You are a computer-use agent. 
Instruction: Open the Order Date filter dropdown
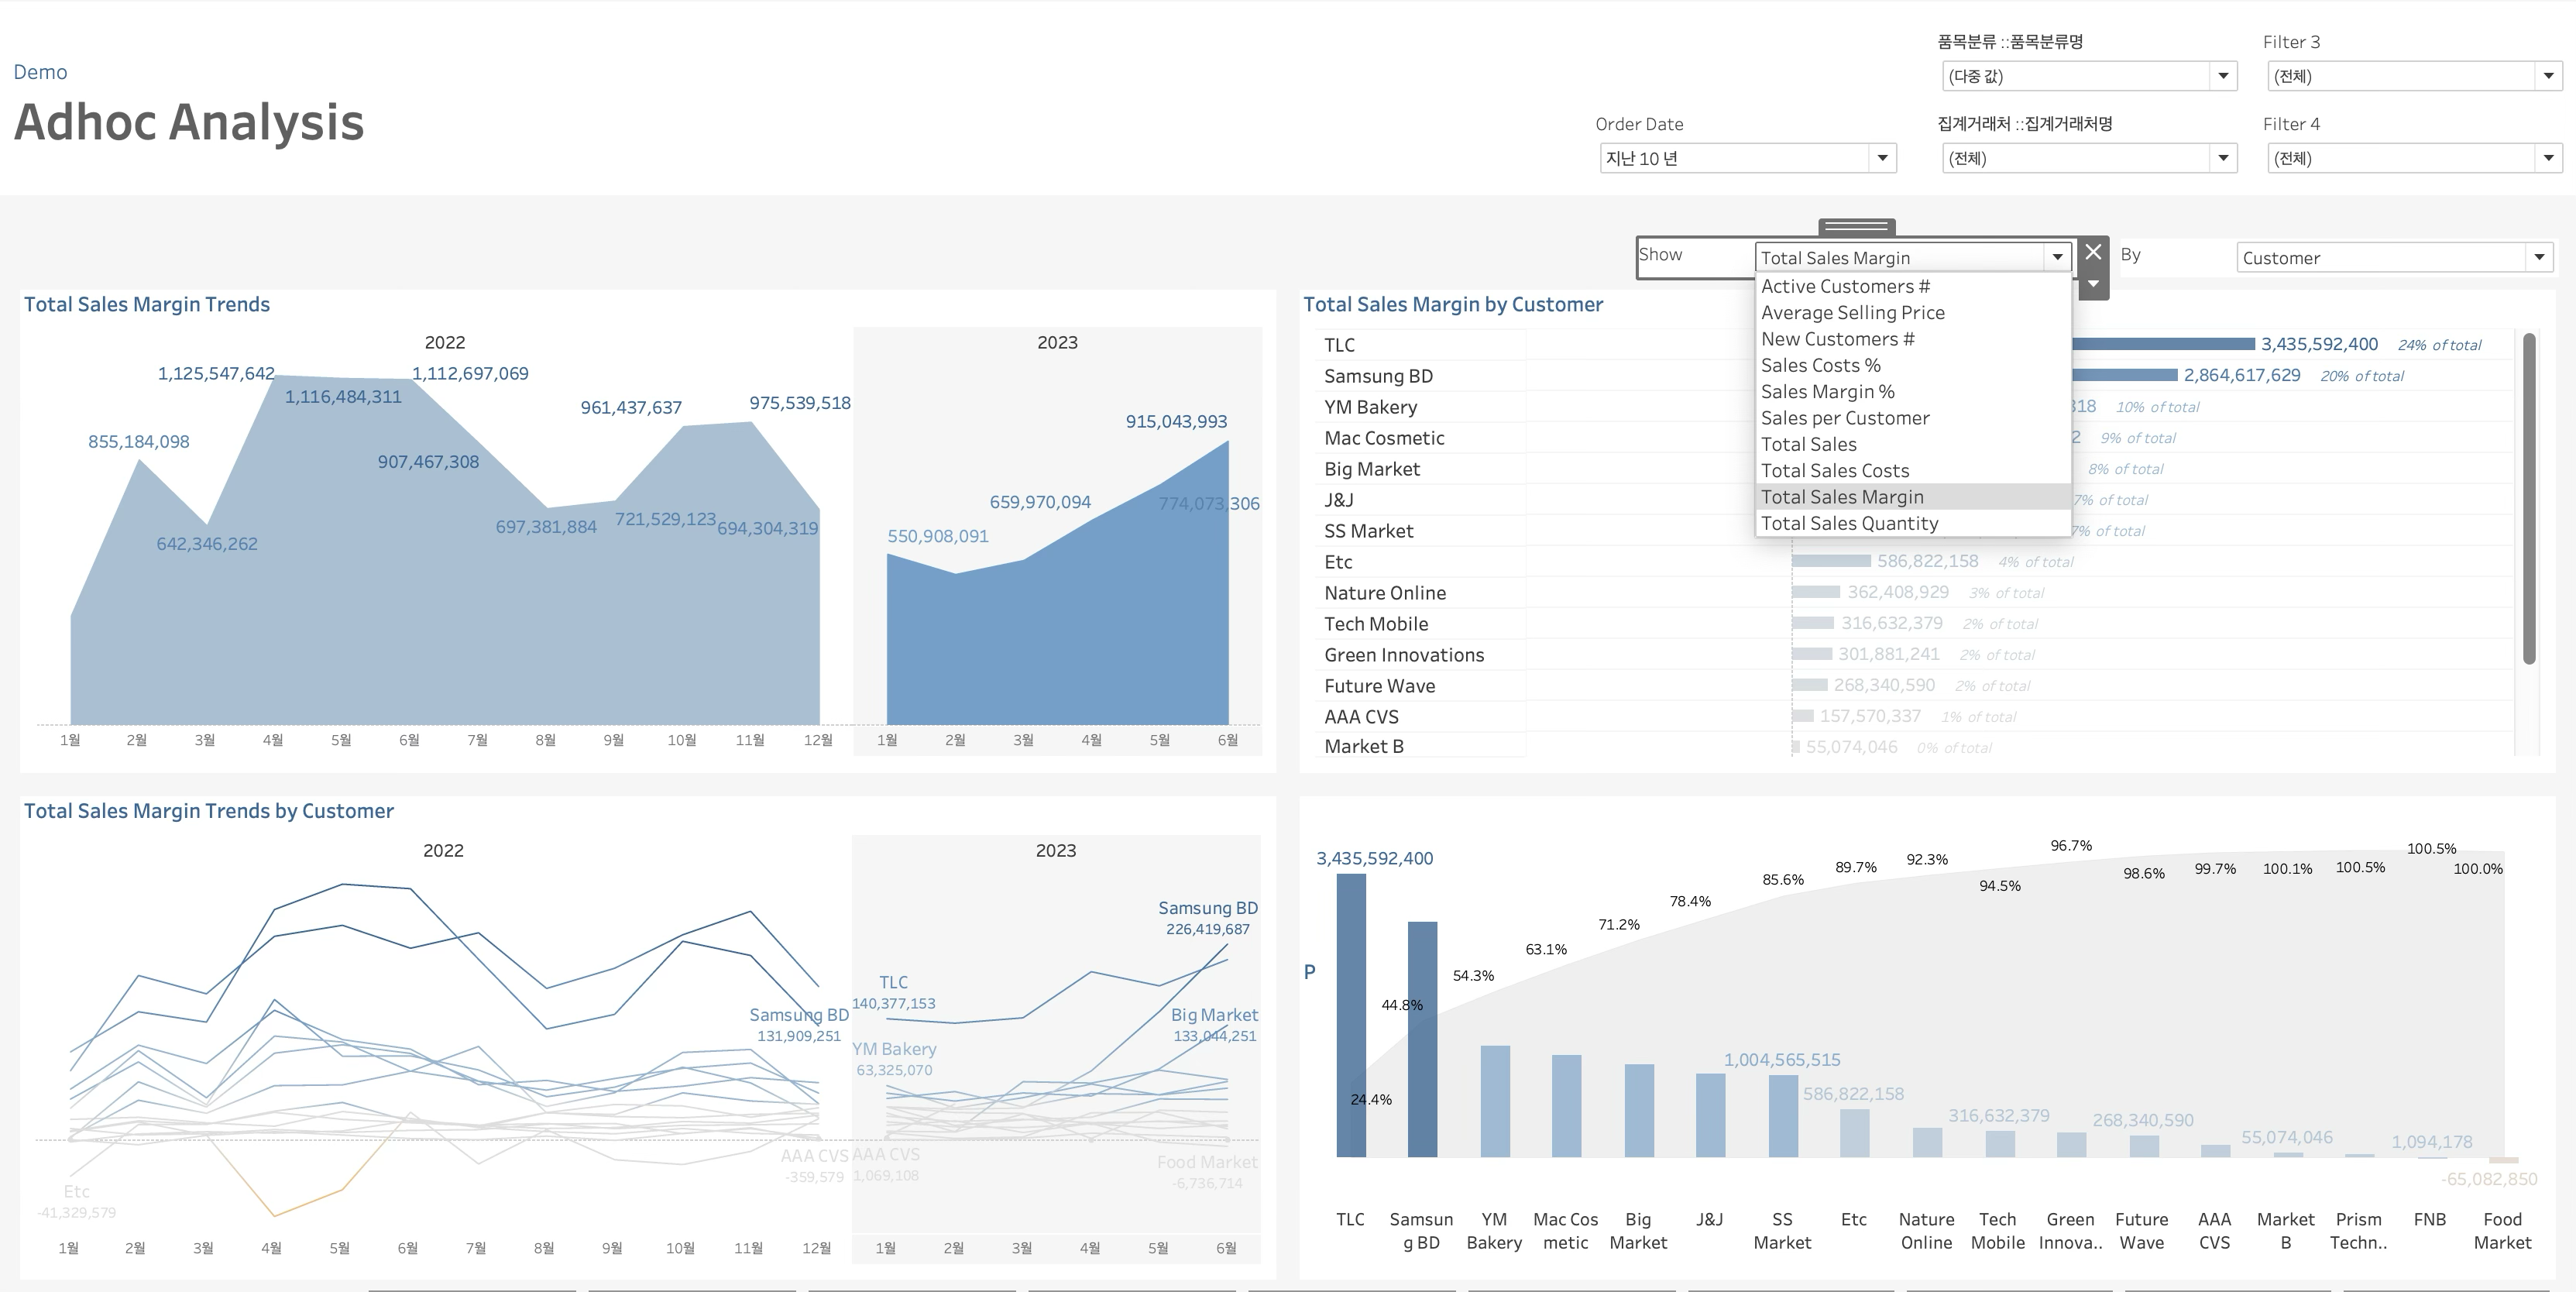click(x=1882, y=158)
